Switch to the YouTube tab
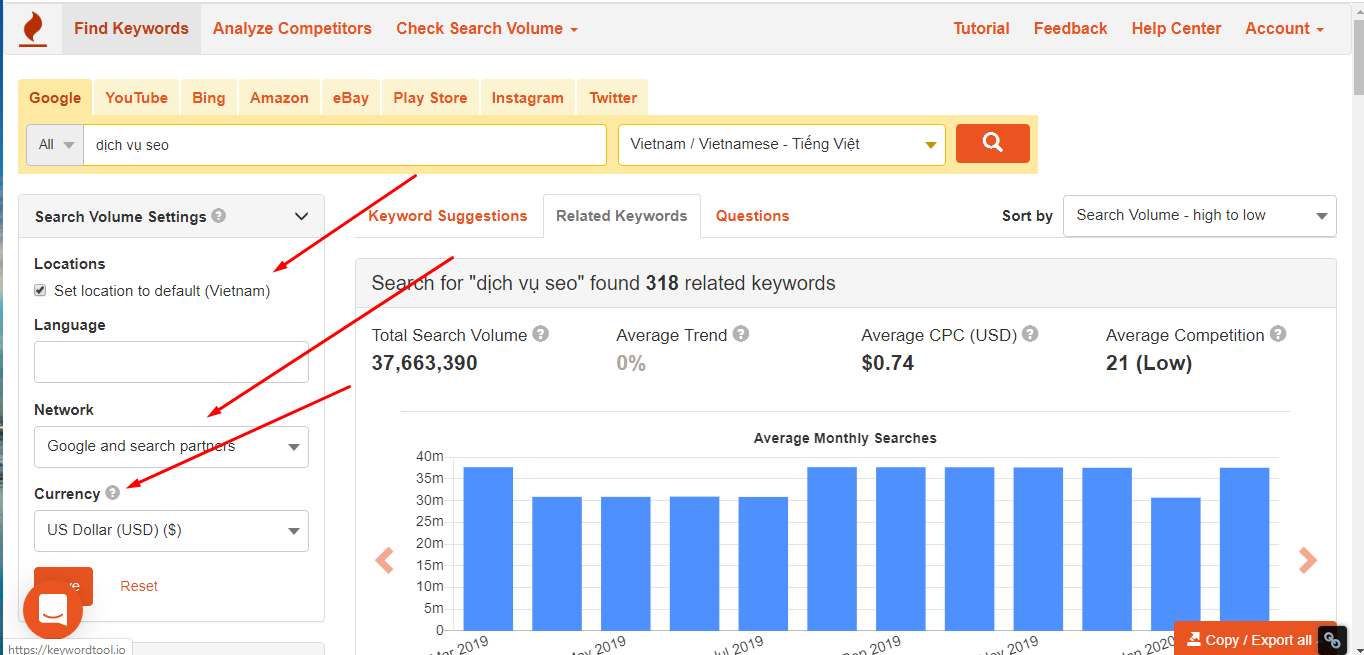This screenshot has width=1364, height=655. (x=136, y=98)
